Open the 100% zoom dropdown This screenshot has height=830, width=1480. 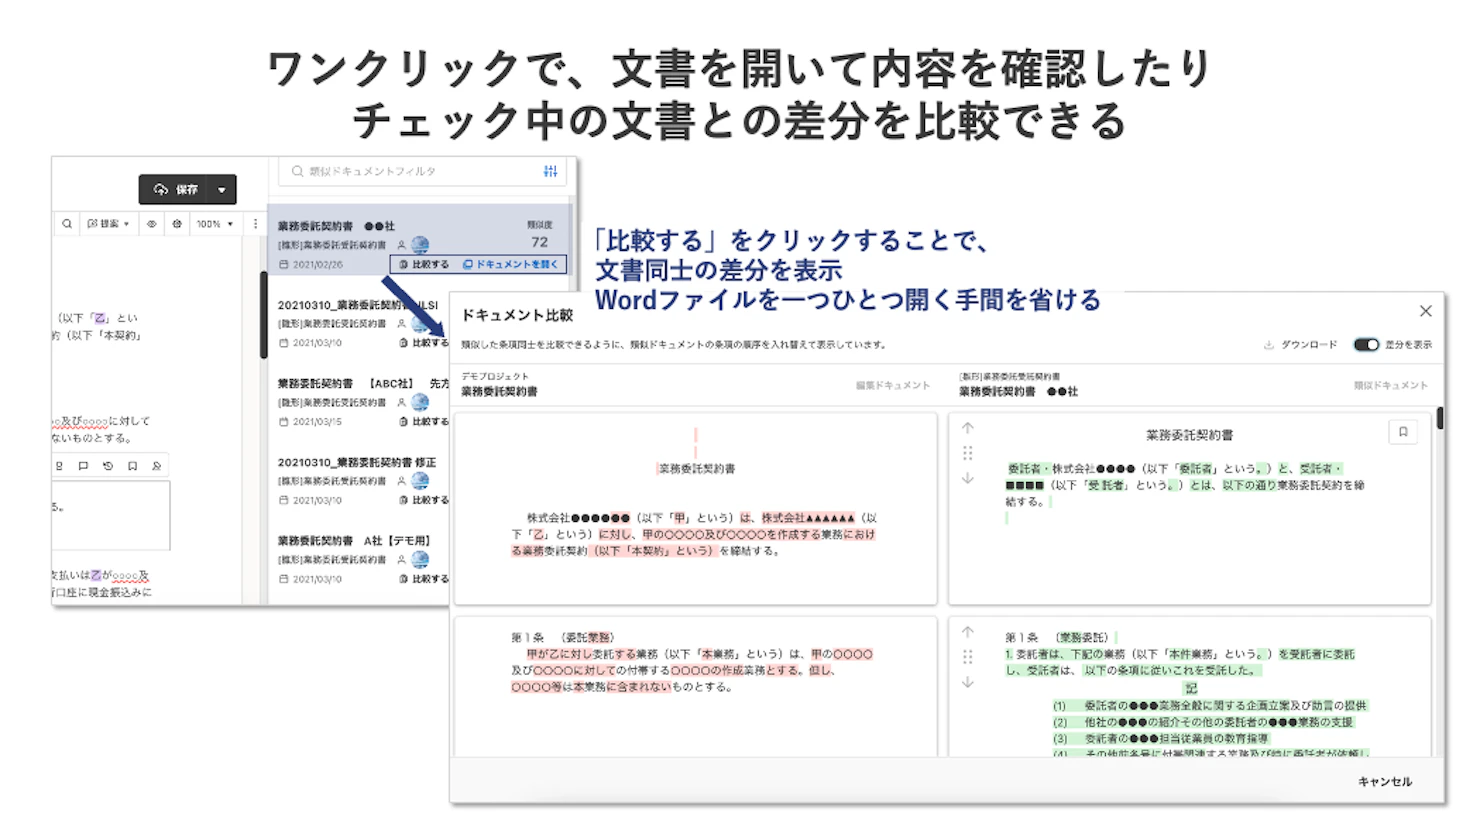[214, 224]
